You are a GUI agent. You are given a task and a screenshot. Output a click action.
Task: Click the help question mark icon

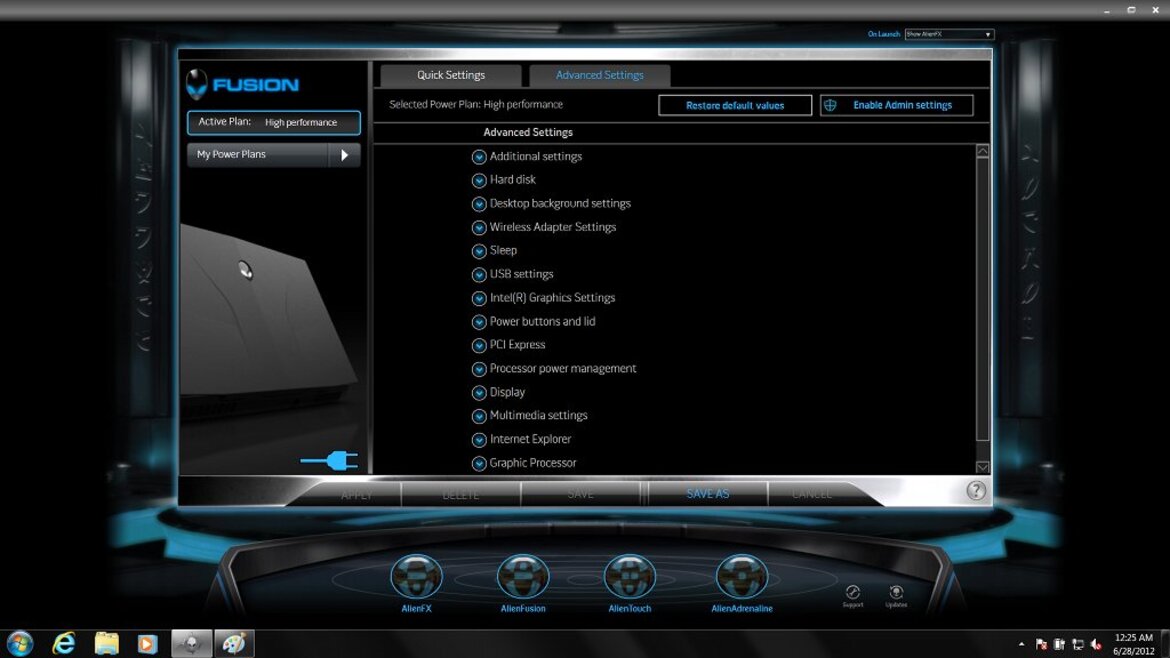(976, 490)
